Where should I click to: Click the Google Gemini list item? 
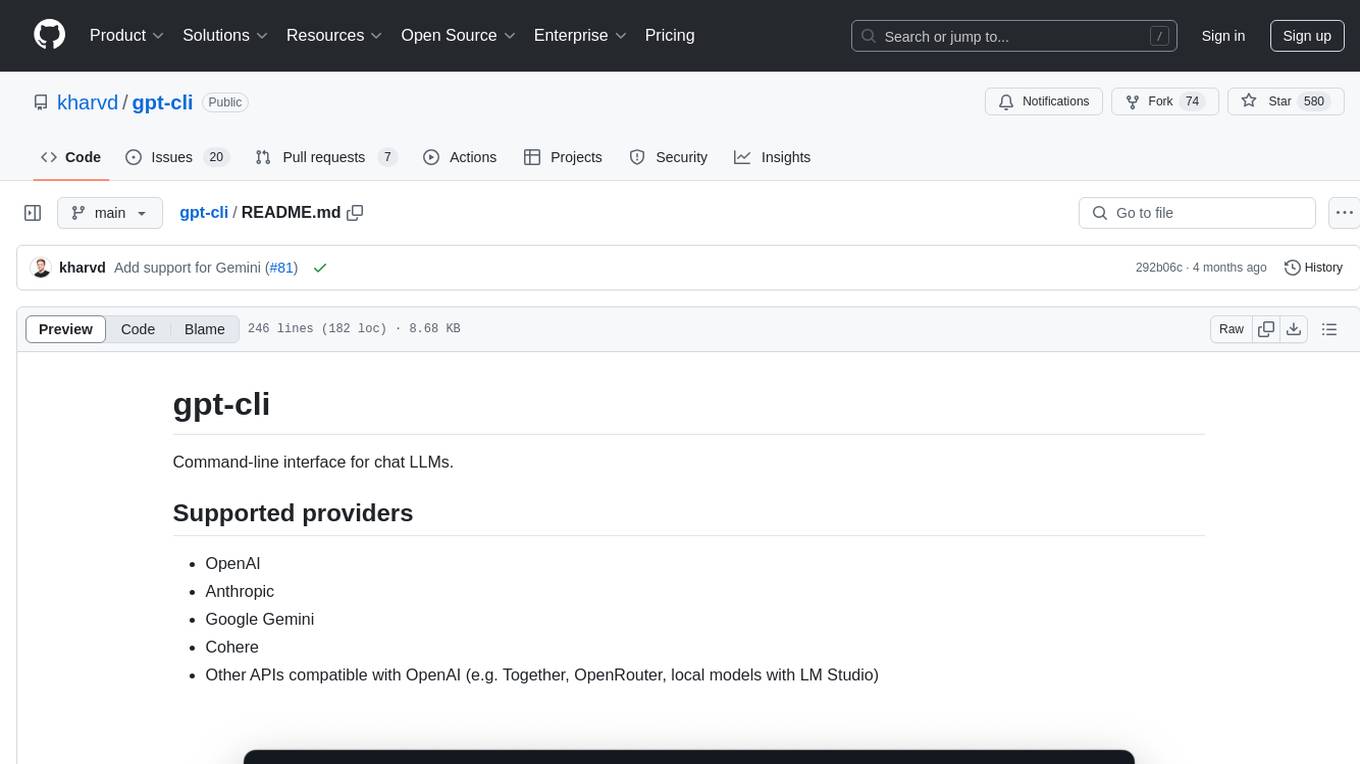(x=260, y=619)
